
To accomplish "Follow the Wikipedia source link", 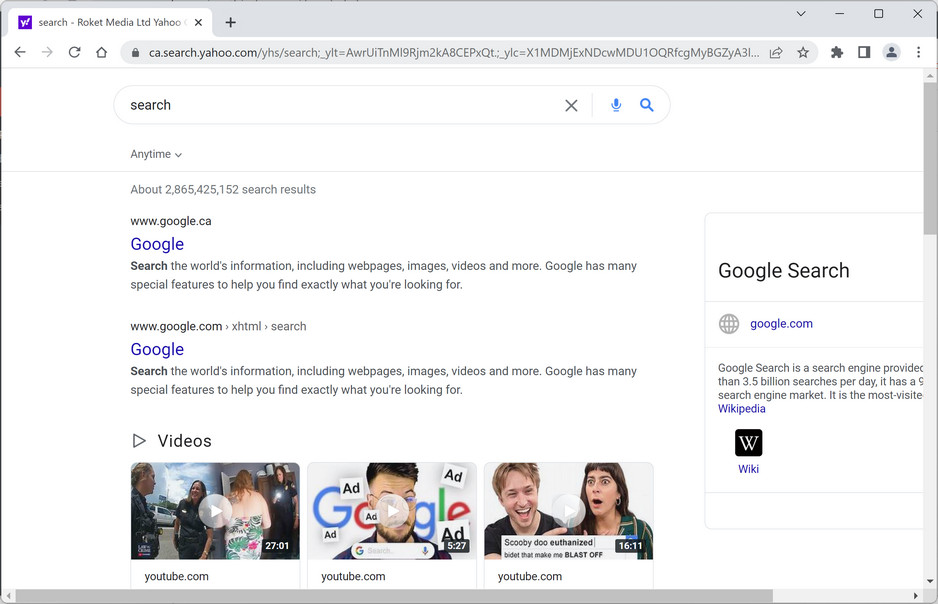I will pyautogui.click(x=742, y=408).
